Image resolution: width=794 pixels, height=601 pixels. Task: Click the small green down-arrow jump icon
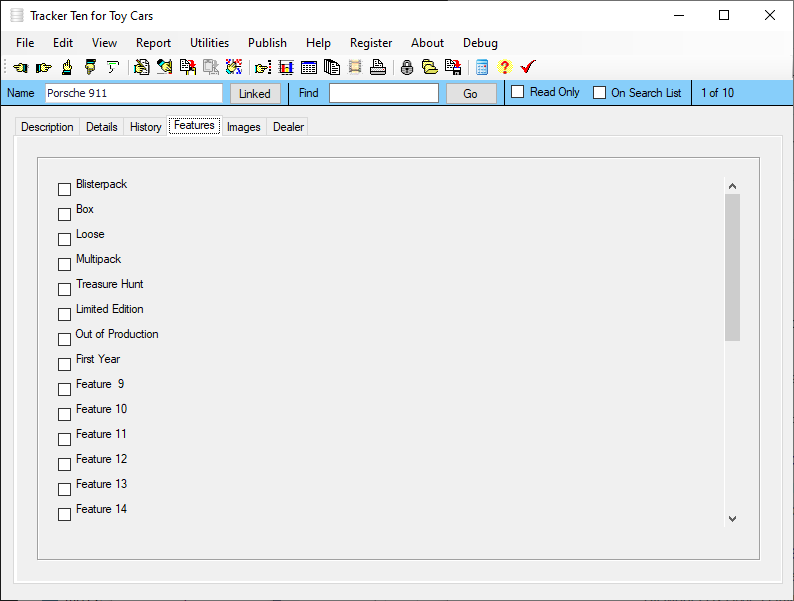coord(113,67)
